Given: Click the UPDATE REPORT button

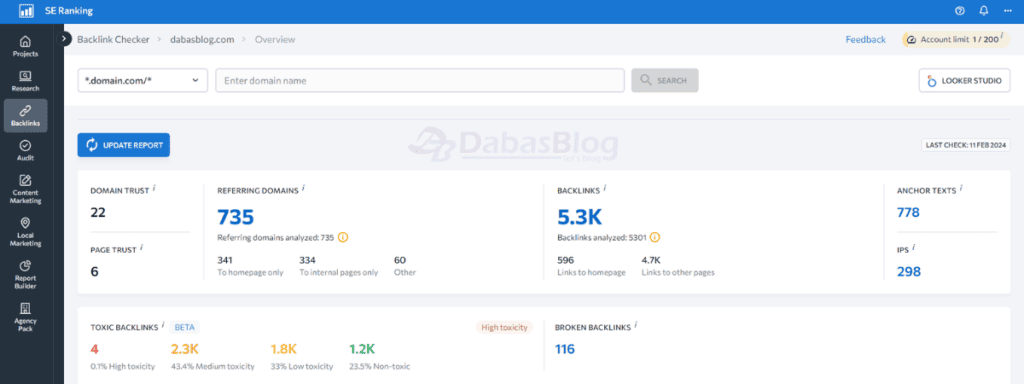Looking at the screenshot, I should click(x=123, y=145).
